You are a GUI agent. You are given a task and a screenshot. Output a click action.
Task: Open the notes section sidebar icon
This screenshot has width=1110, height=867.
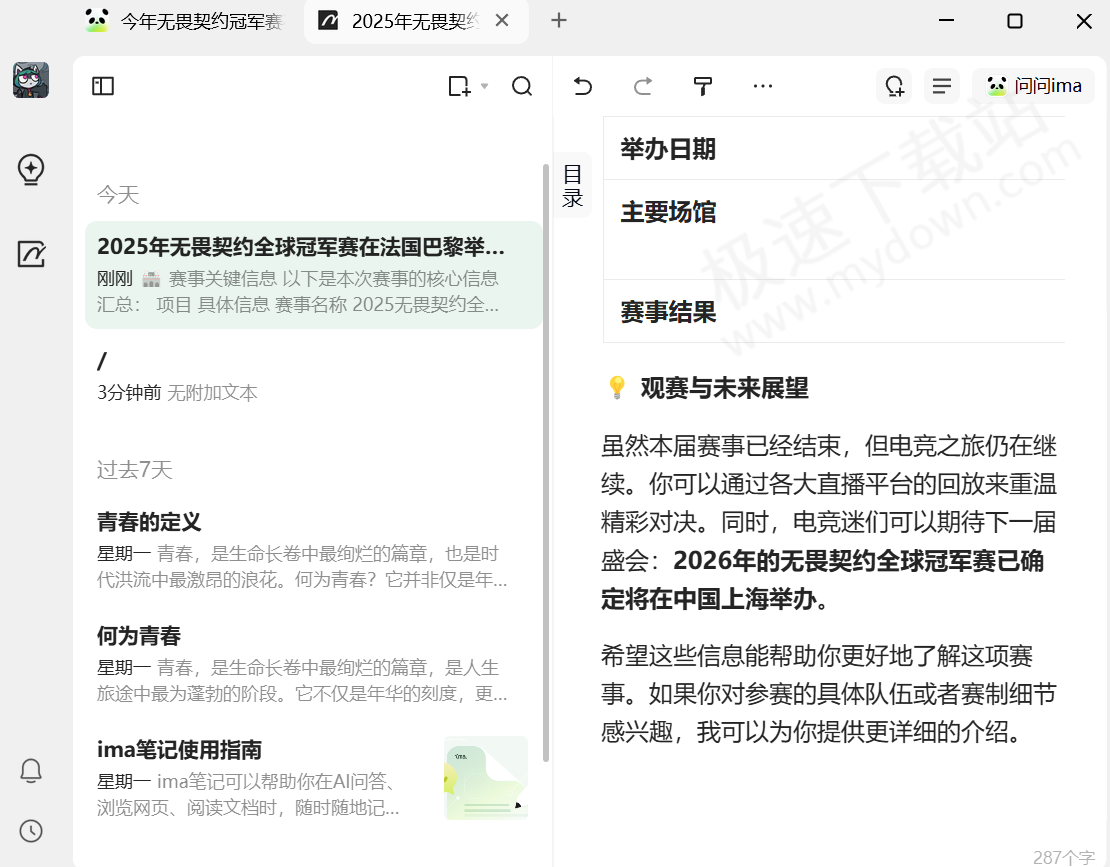pyautogui.click(x=31, y=254)
